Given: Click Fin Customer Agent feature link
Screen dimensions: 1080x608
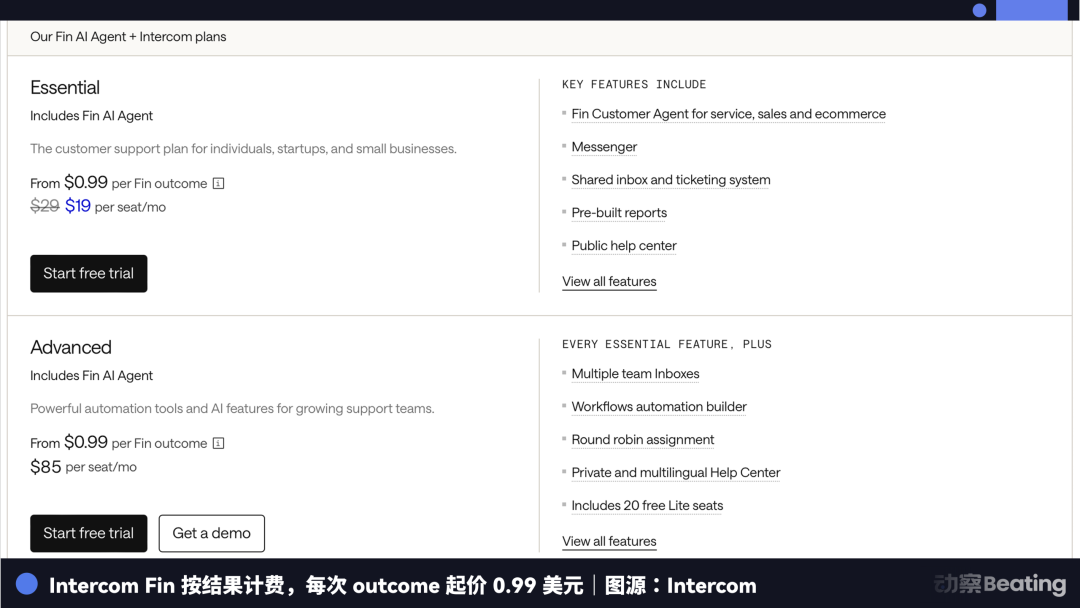Looking at the screenshot, I should tap(728, 114).
